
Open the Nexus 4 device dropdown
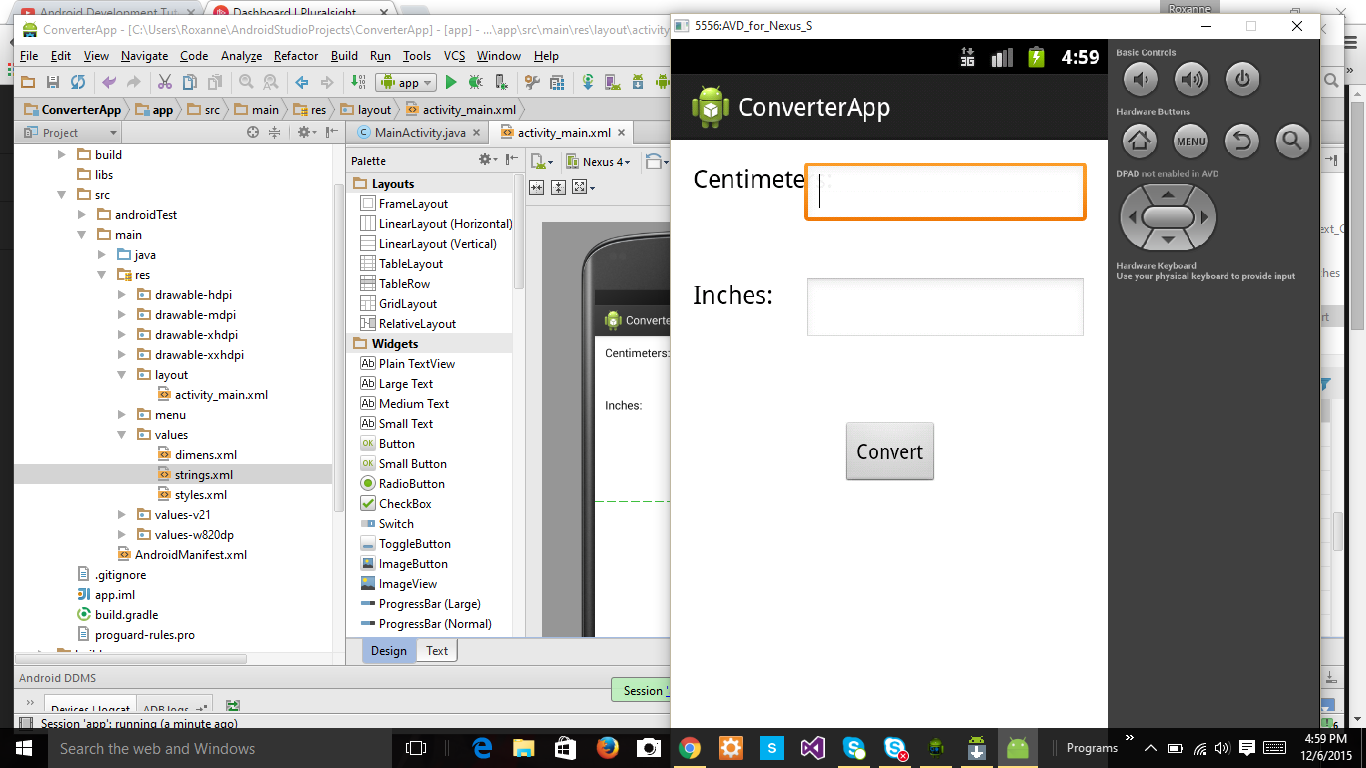[x=598, y=161]
